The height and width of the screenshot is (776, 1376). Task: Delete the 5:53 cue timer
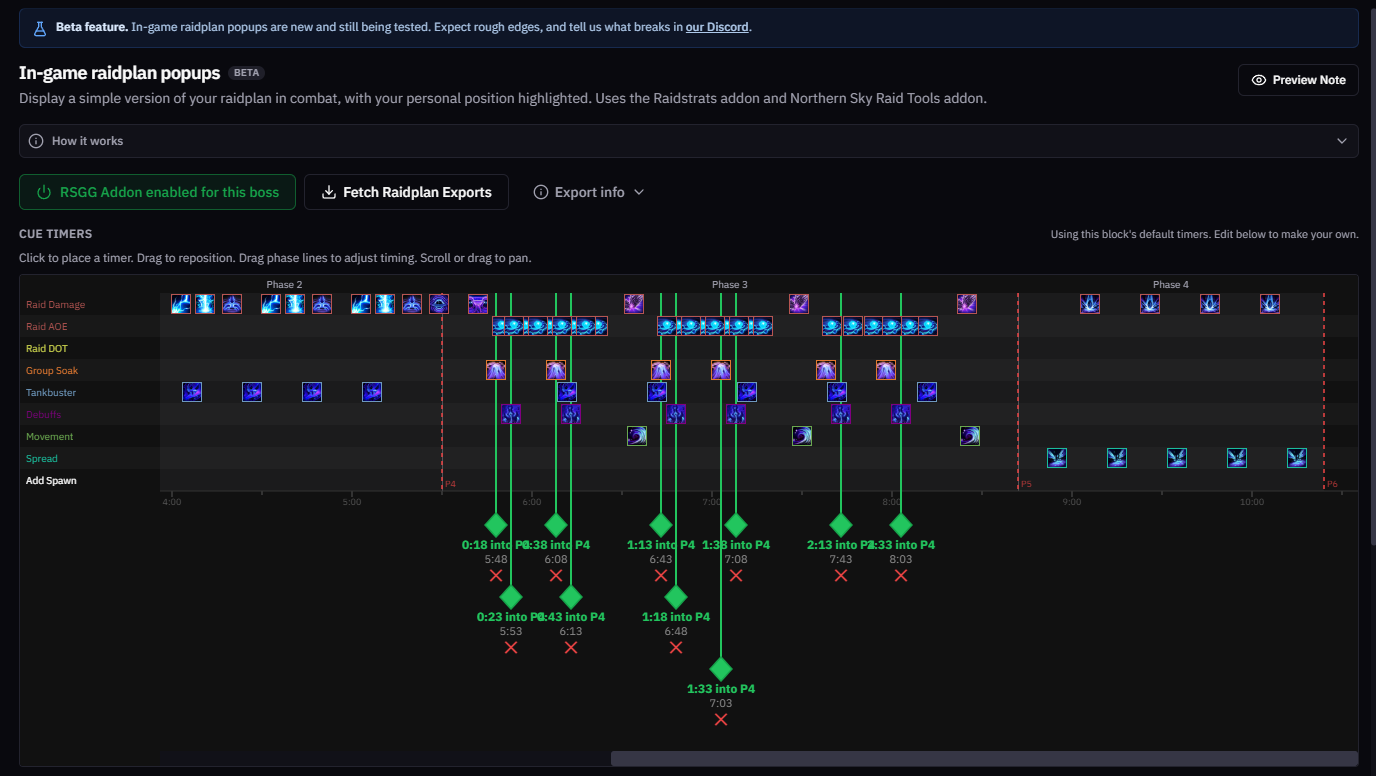point(511,648)
